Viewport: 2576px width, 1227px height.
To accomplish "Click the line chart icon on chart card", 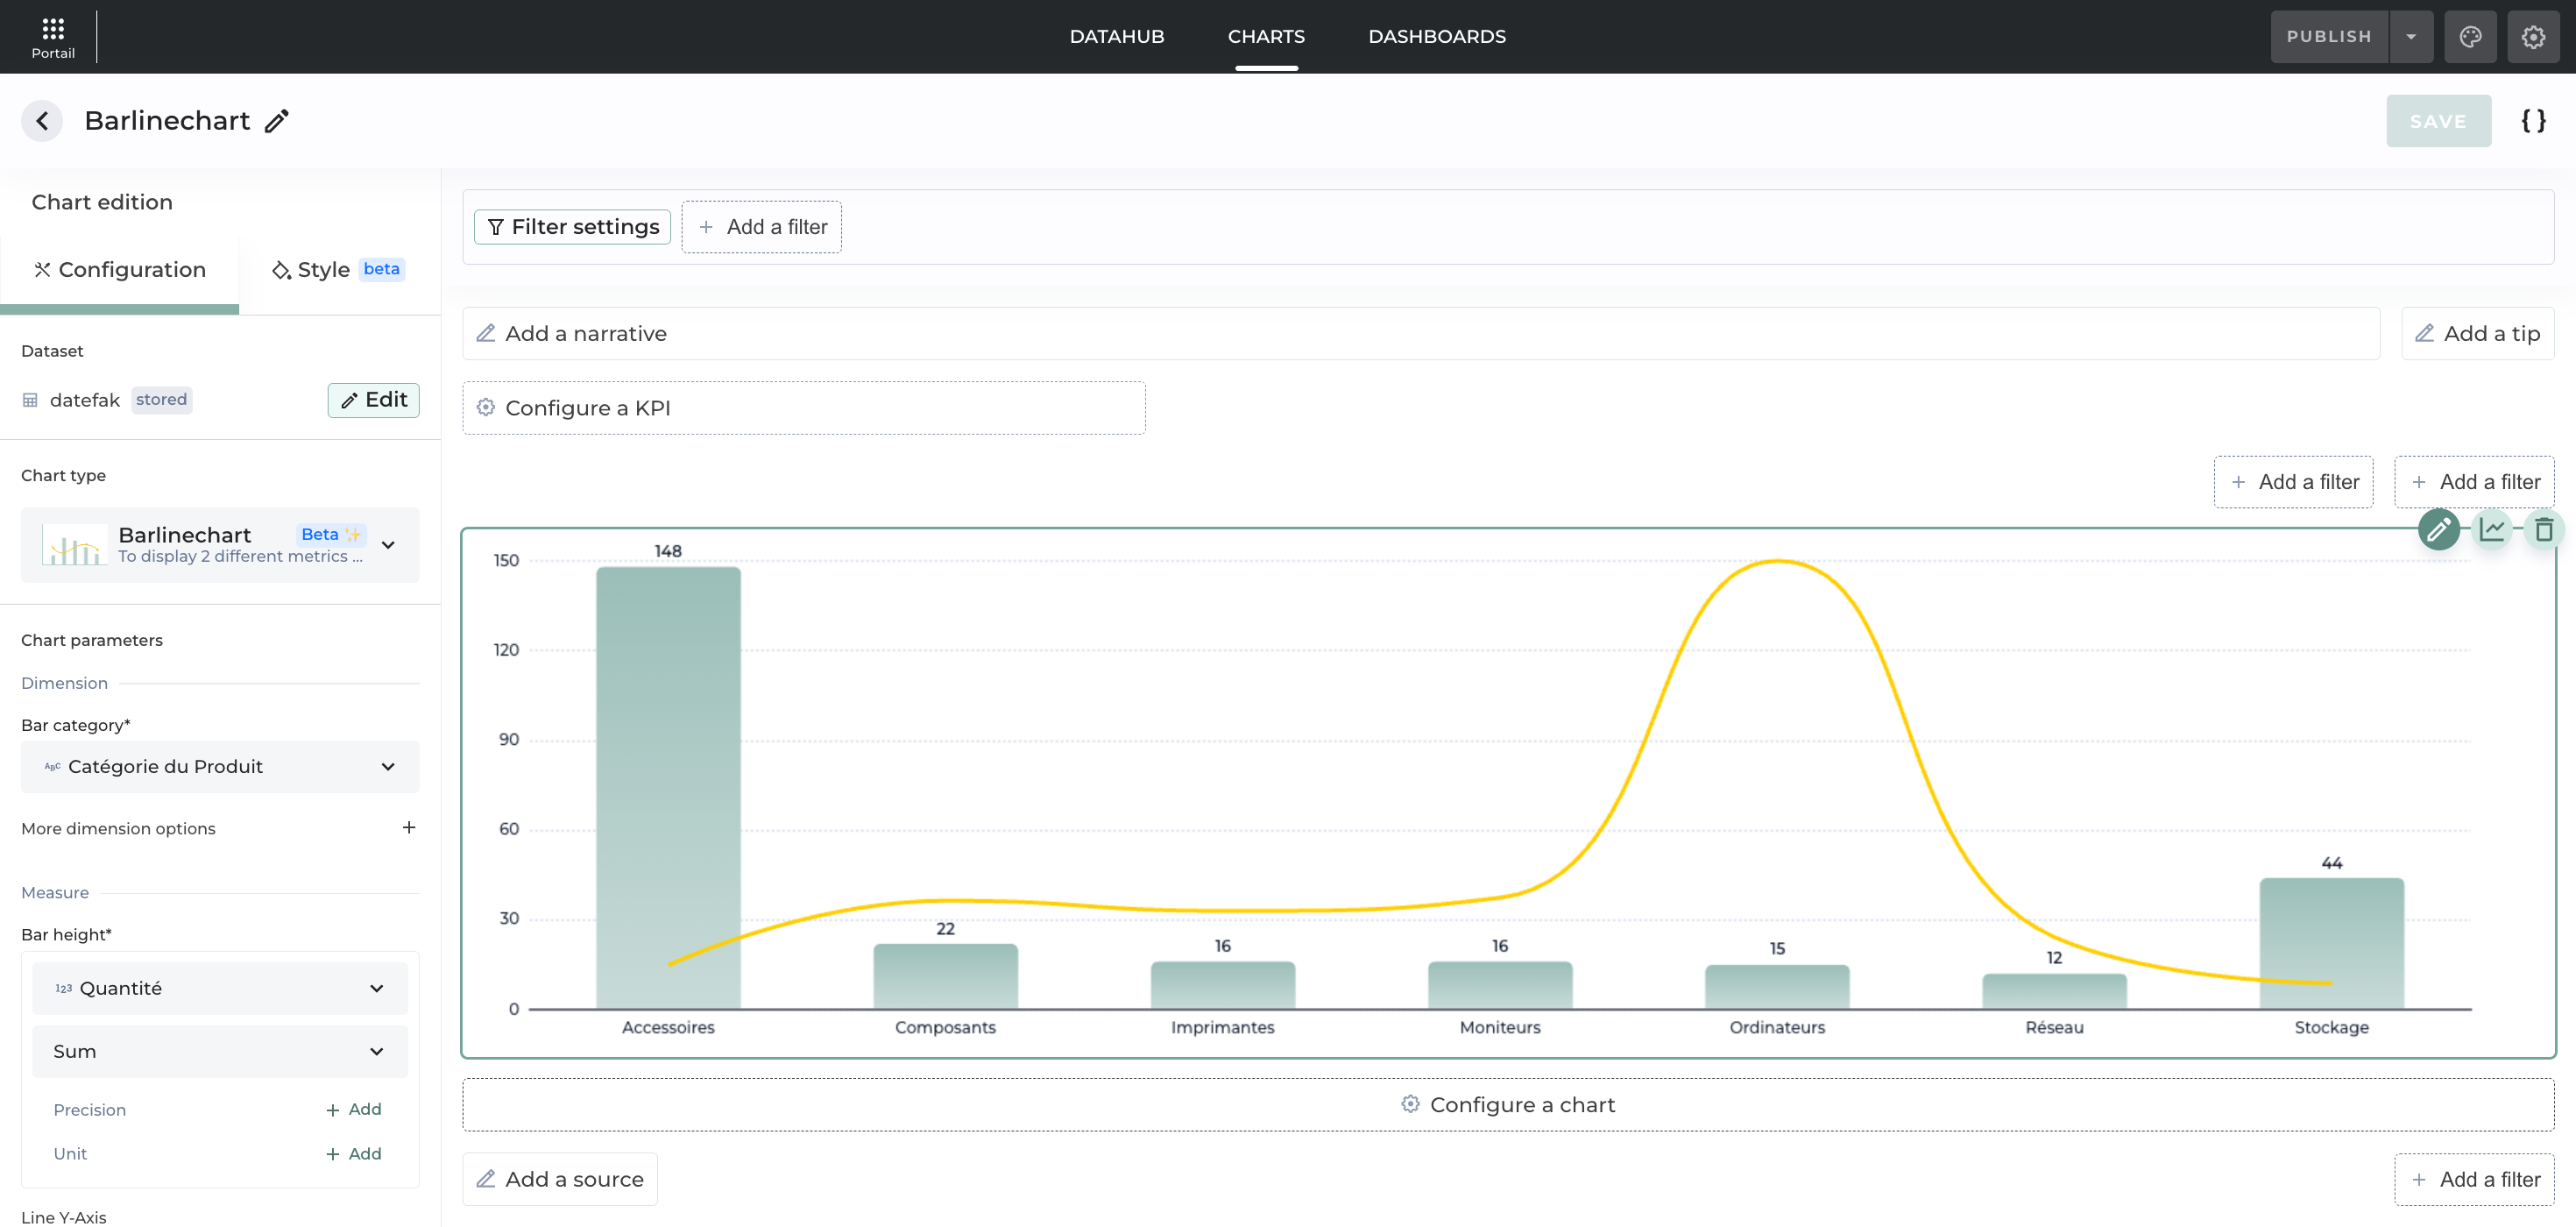I will 2492,529.
